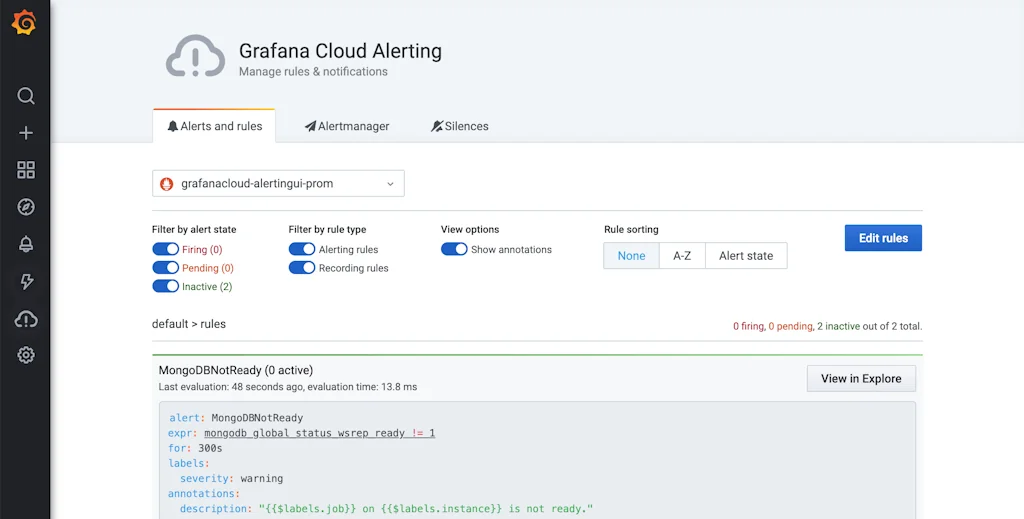Switch to the Alerts and rules tab
Screen dimensions: 1024x519
coord(214,126)
